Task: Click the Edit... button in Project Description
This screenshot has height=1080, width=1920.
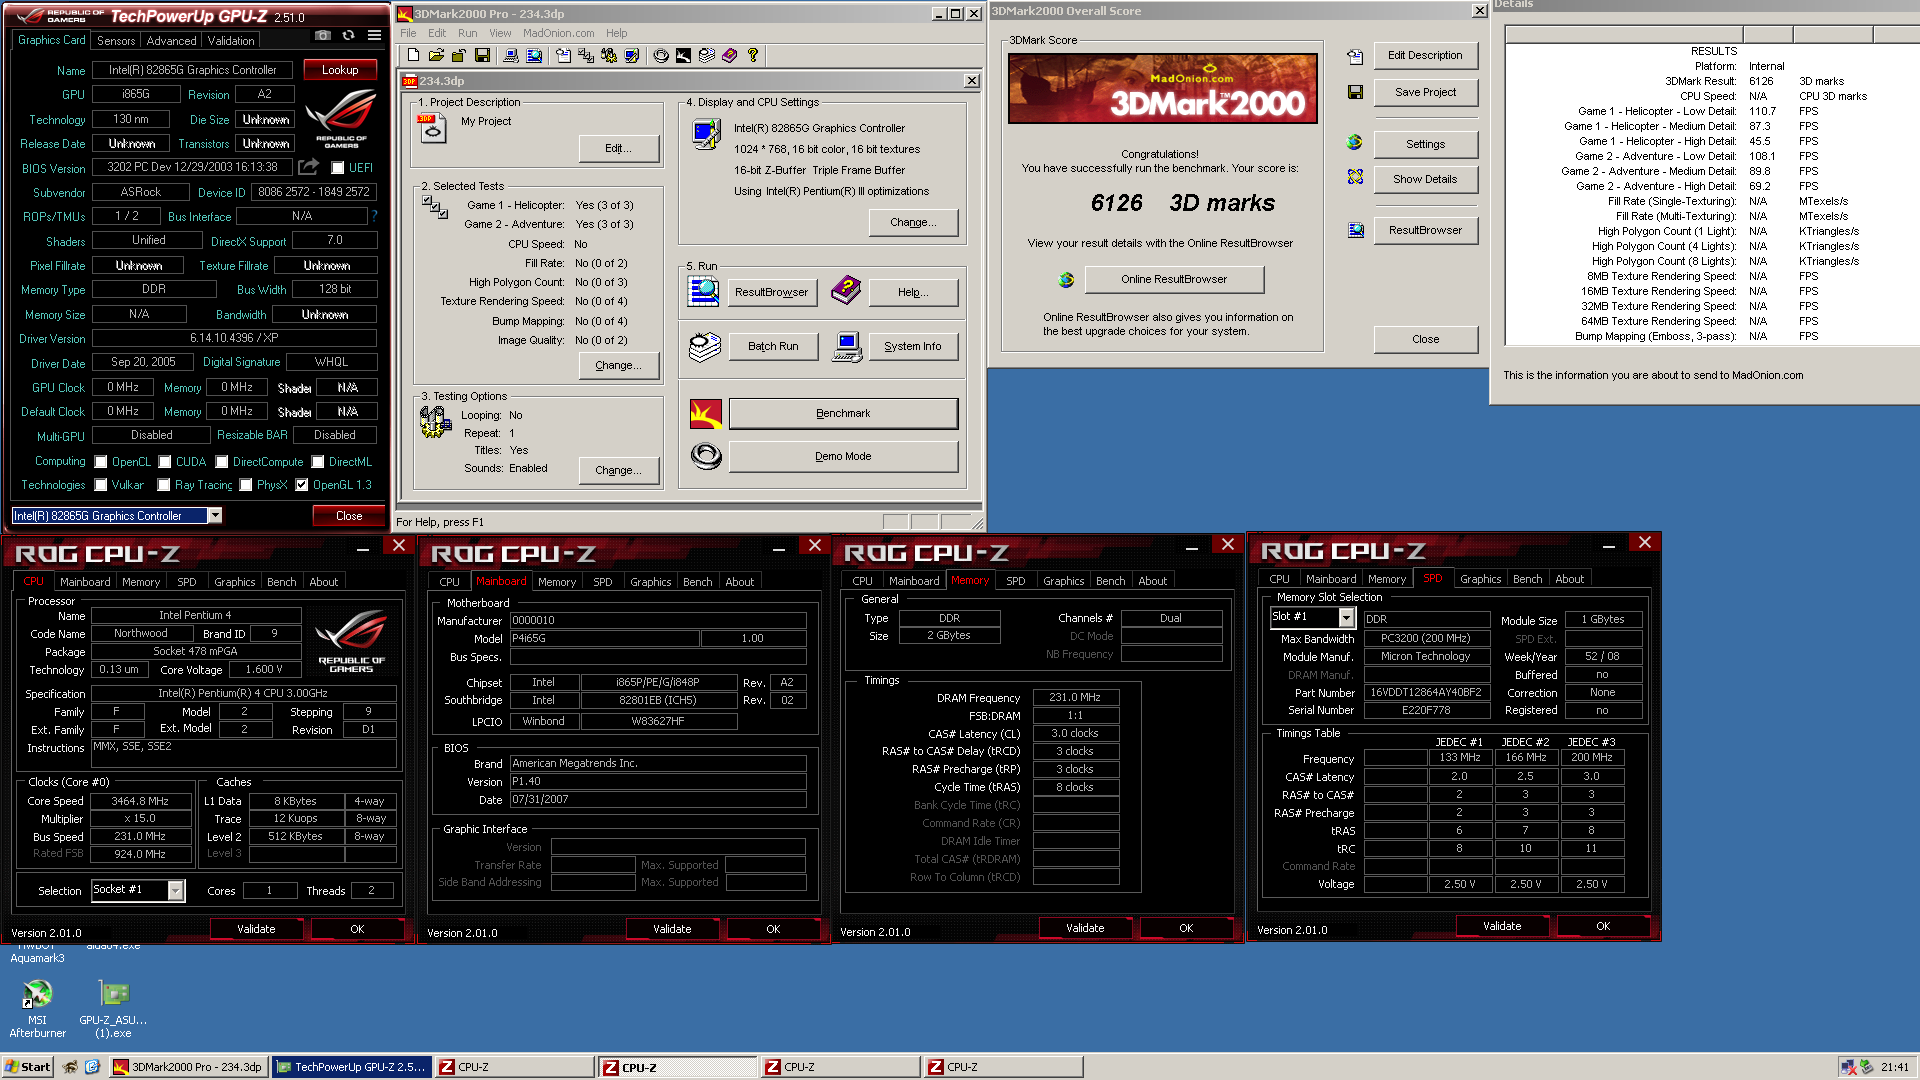Action: pyautogui.click(x=619, y=148)
